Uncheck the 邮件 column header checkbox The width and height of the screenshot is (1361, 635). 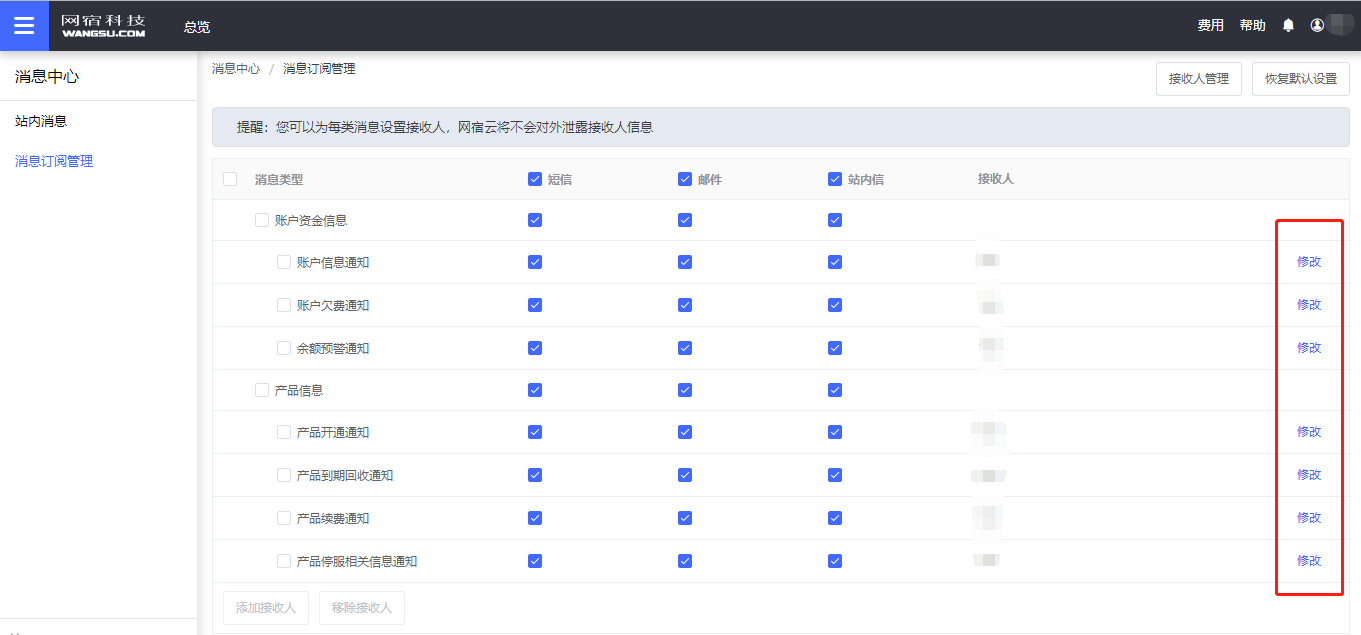685,180
